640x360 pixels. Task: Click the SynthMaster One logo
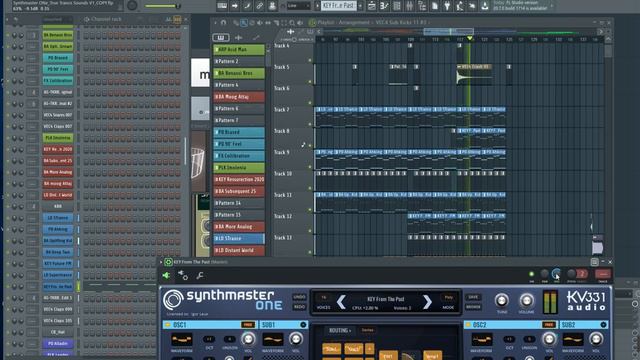pyautogui.click(x=223, y=300)
